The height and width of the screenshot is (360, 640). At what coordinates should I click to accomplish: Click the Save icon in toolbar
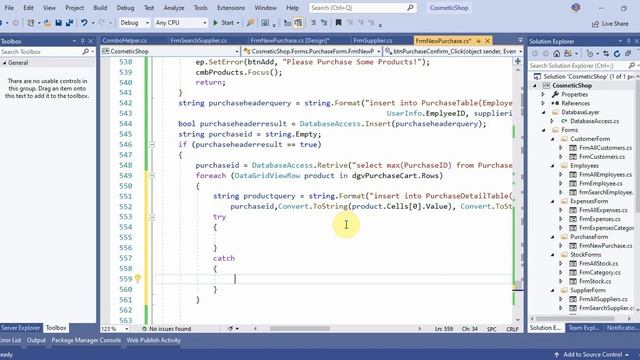[58, 23]
